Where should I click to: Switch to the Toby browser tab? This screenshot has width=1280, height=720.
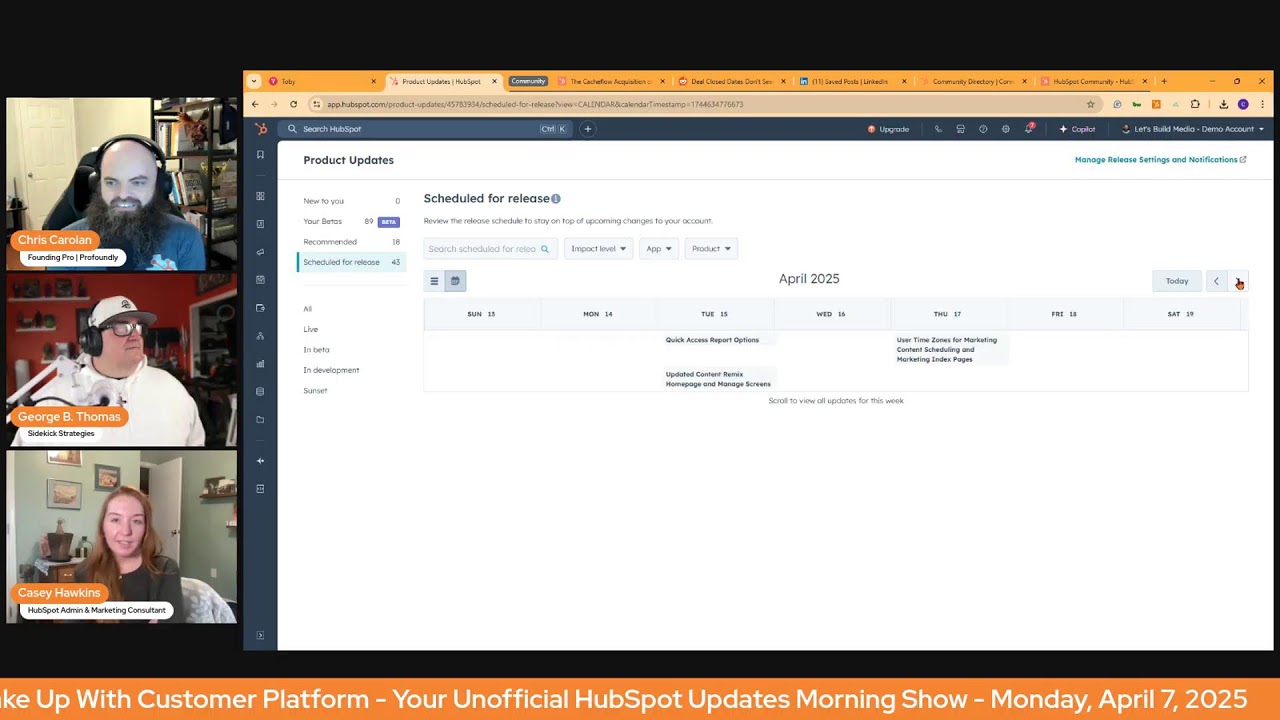[322, 81]
